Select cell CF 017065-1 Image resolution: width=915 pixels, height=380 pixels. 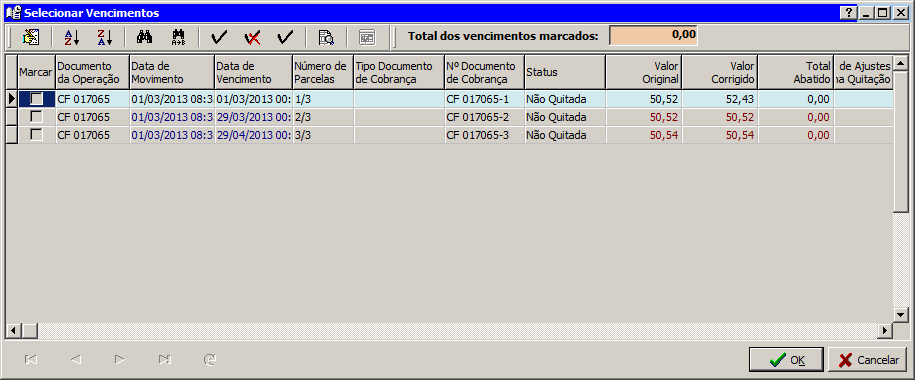(x=484, y=99)
